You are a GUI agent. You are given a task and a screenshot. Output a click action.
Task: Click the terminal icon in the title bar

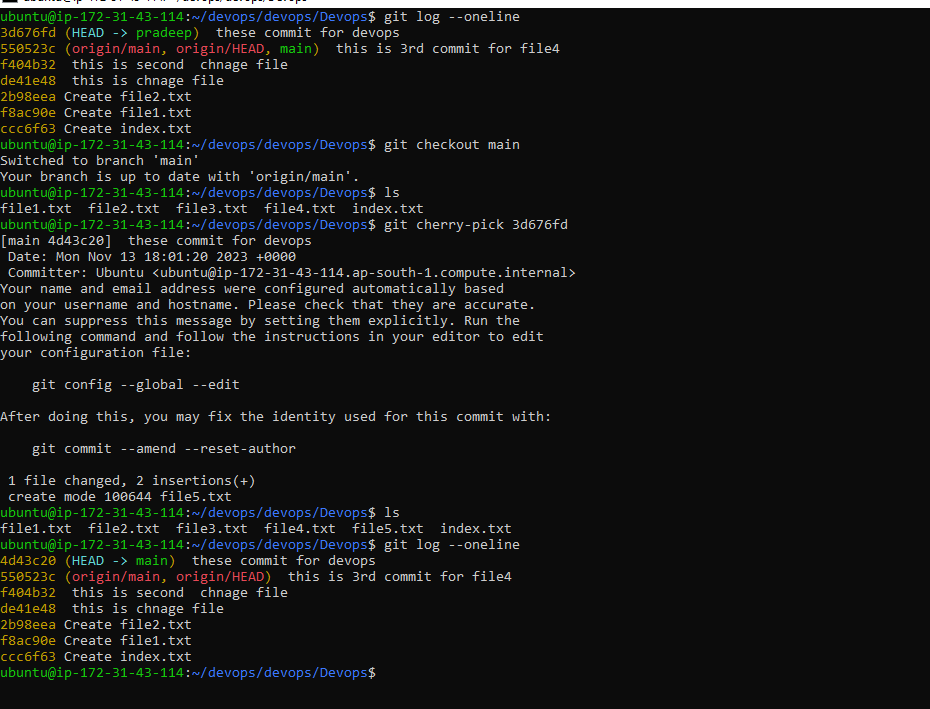(x=9, y=1)
